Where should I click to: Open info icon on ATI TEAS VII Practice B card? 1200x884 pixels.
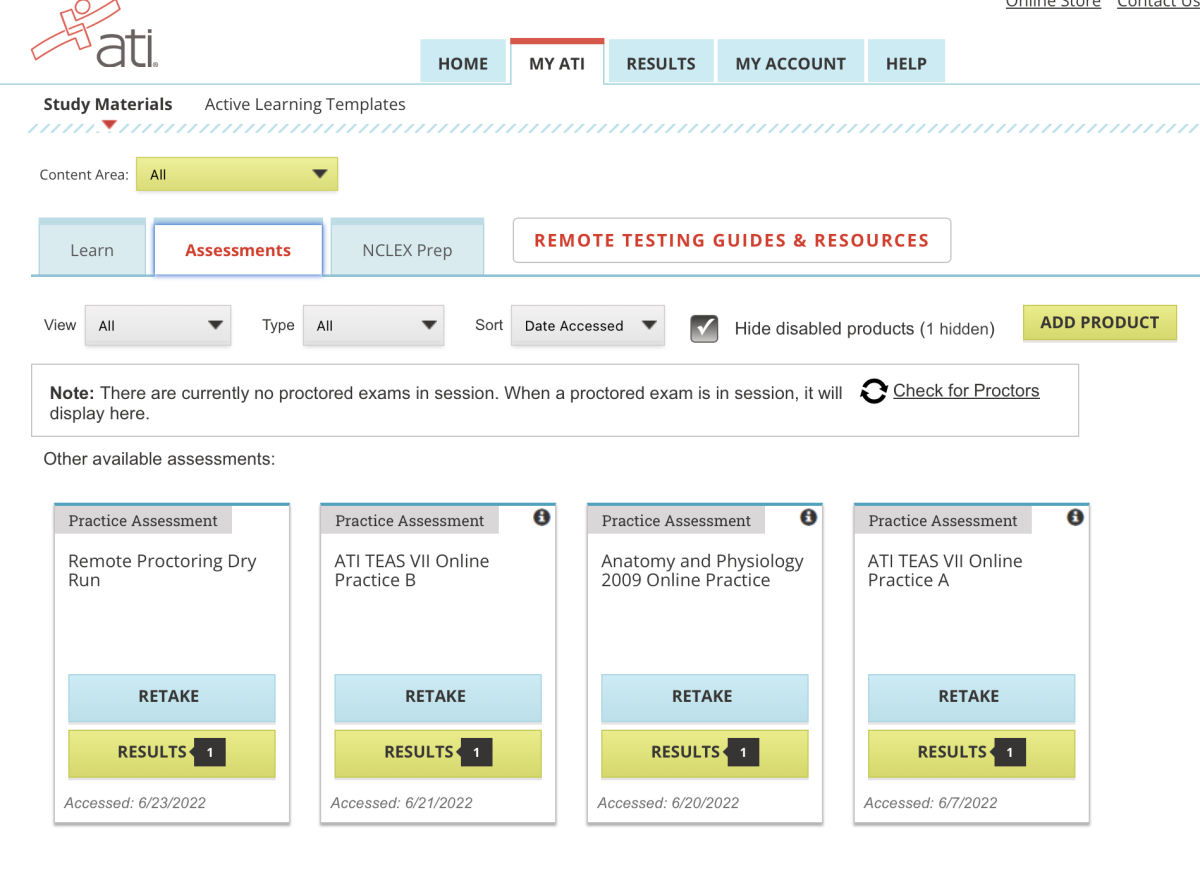tap(542, 517)
